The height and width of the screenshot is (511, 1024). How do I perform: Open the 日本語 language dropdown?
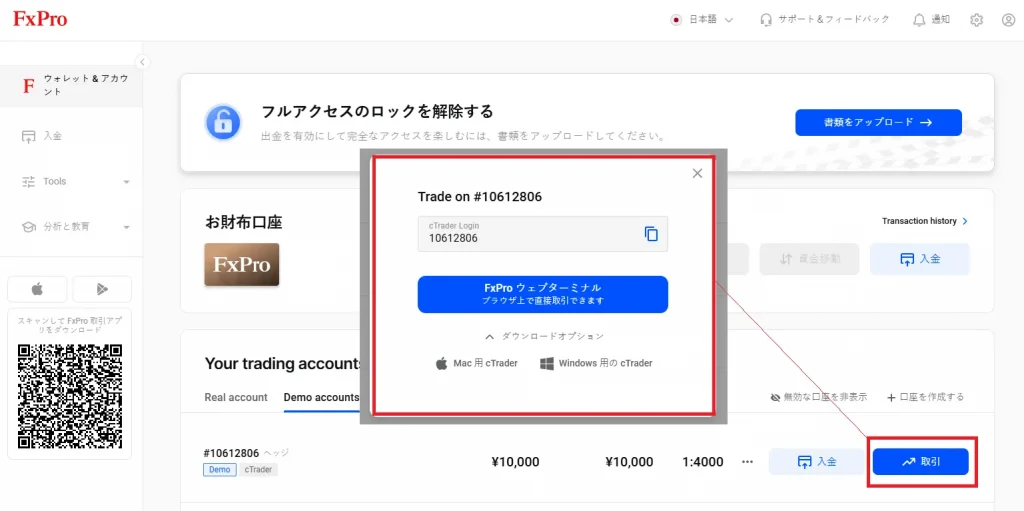[702, 20]
